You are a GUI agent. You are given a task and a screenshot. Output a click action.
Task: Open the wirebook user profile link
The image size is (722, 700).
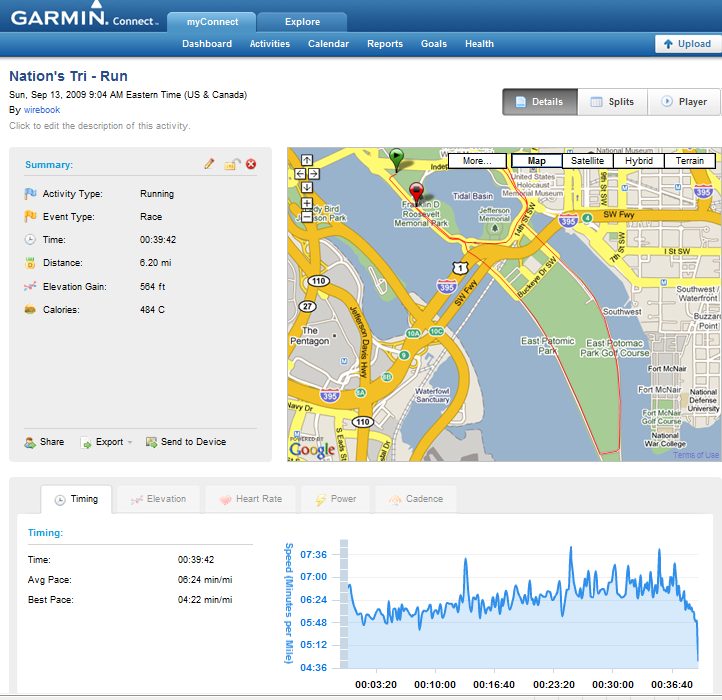42,110
